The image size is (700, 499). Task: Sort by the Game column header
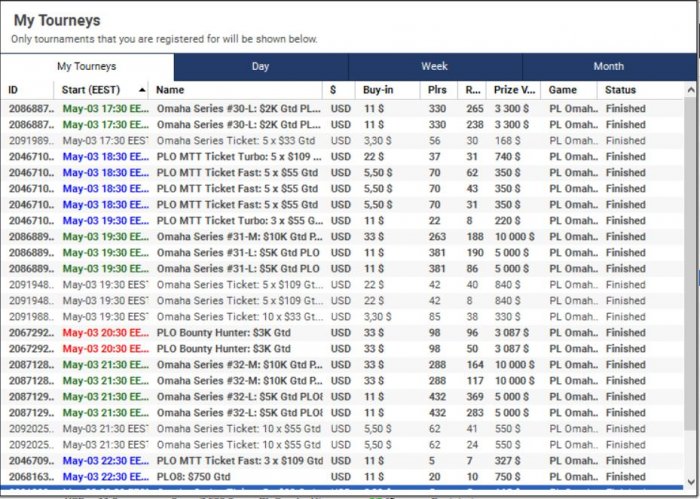(569, 90)
